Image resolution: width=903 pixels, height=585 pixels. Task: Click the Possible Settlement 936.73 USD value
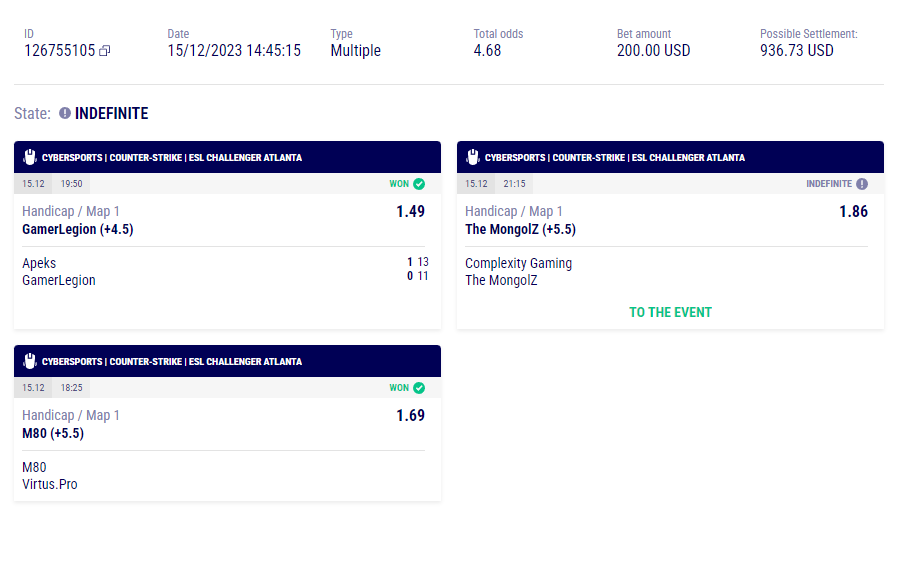[796, 51]
